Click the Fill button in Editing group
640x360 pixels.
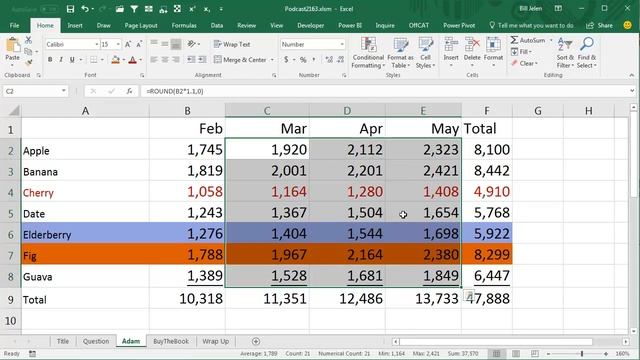pyautogui.click(x=521, y=52)
